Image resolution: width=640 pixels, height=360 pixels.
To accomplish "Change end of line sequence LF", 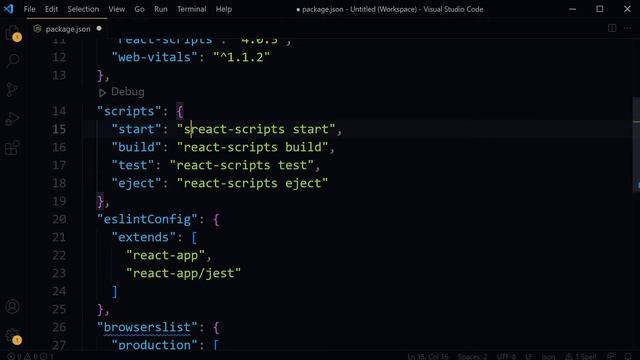I will coord(529,356).
